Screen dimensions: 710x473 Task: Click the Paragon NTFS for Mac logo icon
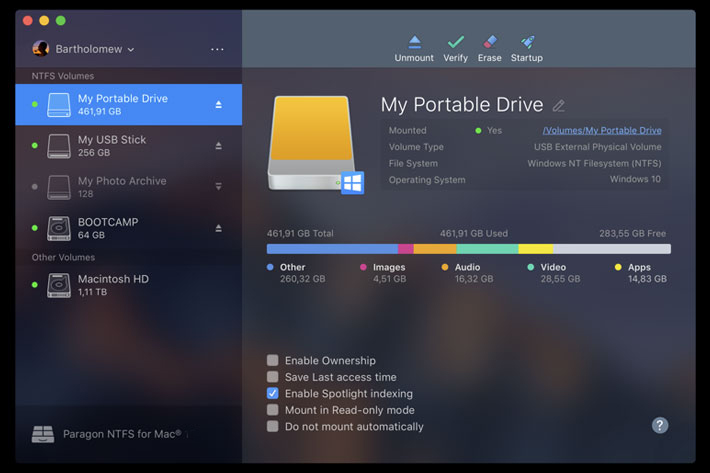click(43, 434)
